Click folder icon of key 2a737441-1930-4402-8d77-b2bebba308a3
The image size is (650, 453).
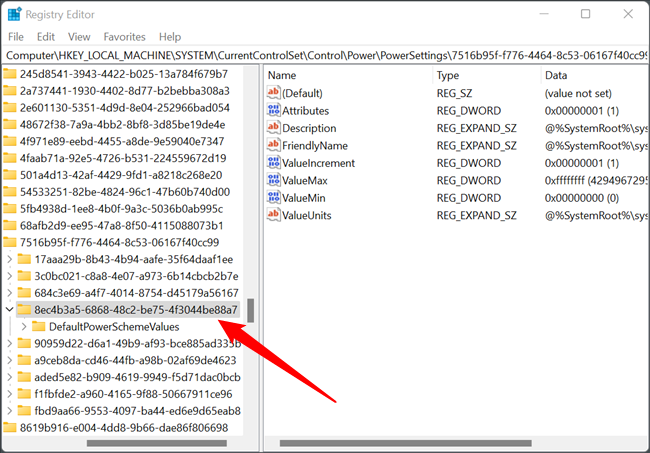coord(10,90)
